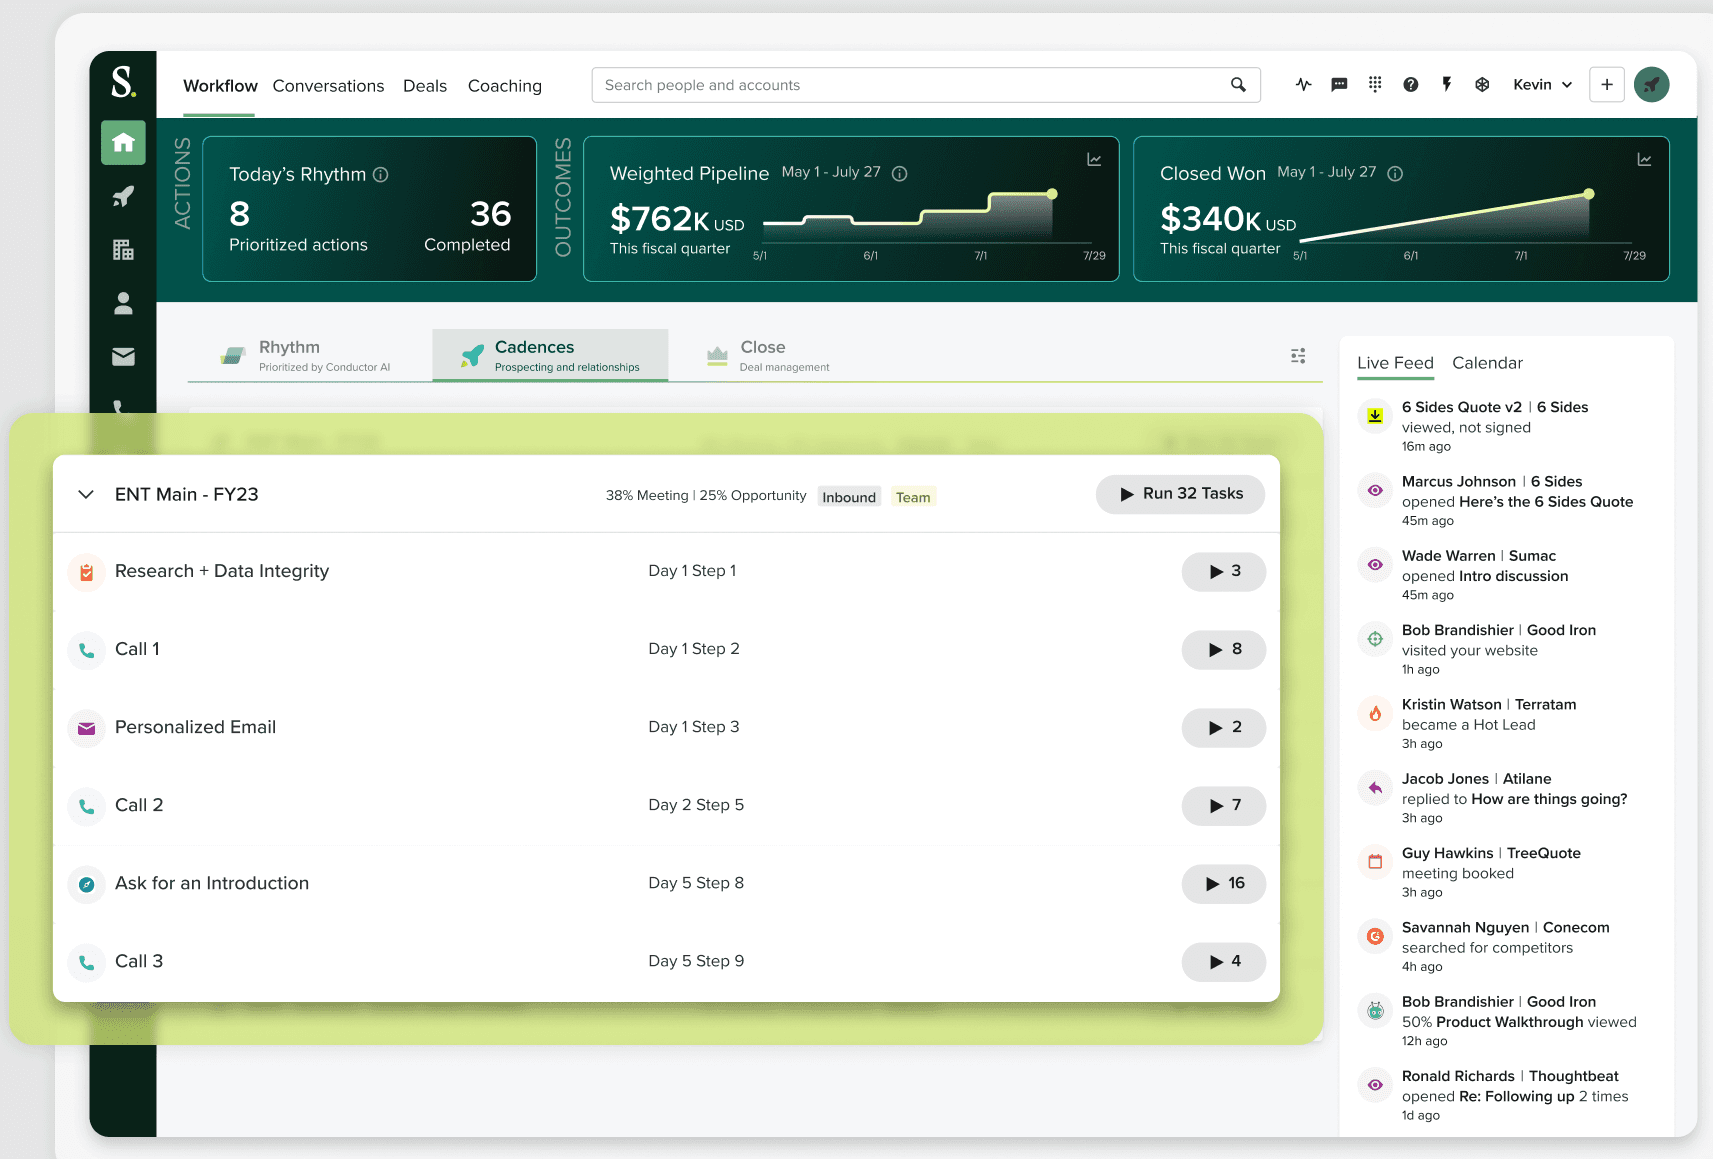
Task: Open the Cadences rocket icon in the sidebar
Action: 122,196
